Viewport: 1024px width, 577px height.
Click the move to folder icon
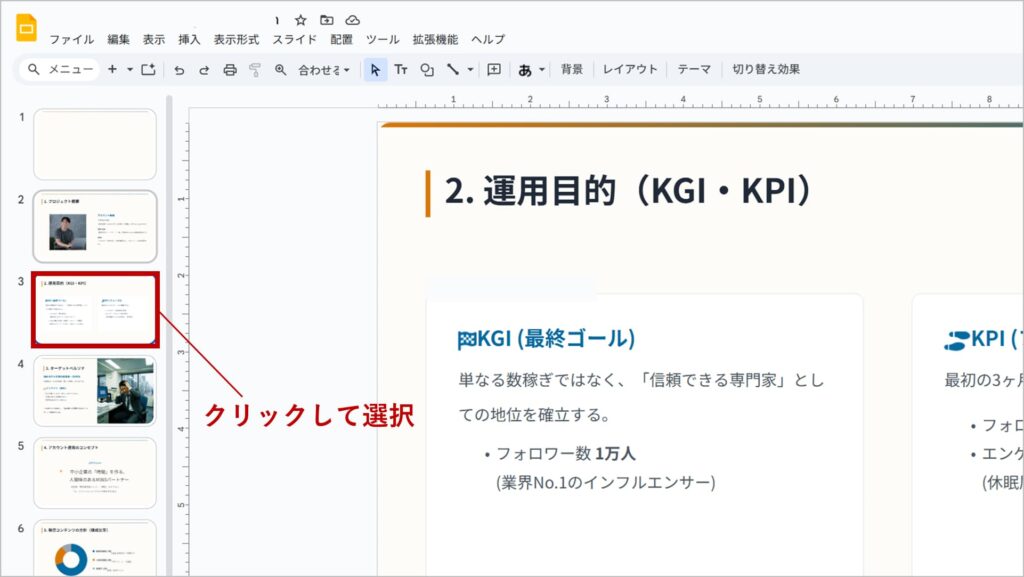coord(327,20)
